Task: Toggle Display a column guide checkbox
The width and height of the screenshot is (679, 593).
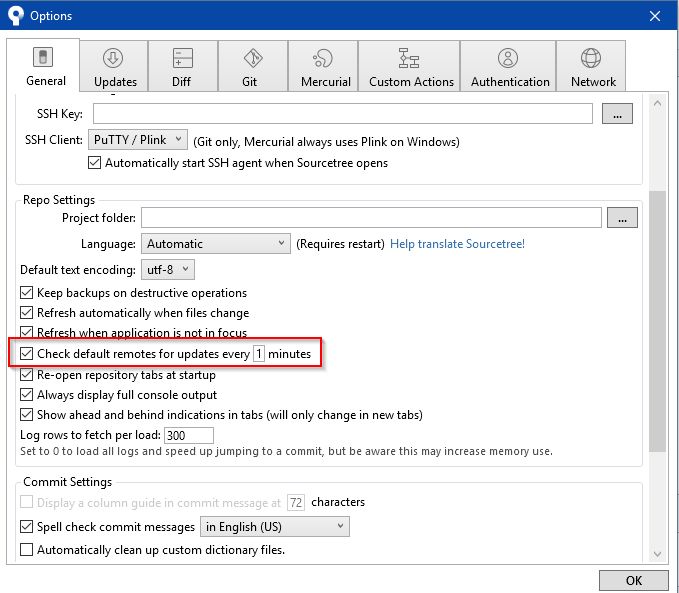Action: tap(26, 502)
